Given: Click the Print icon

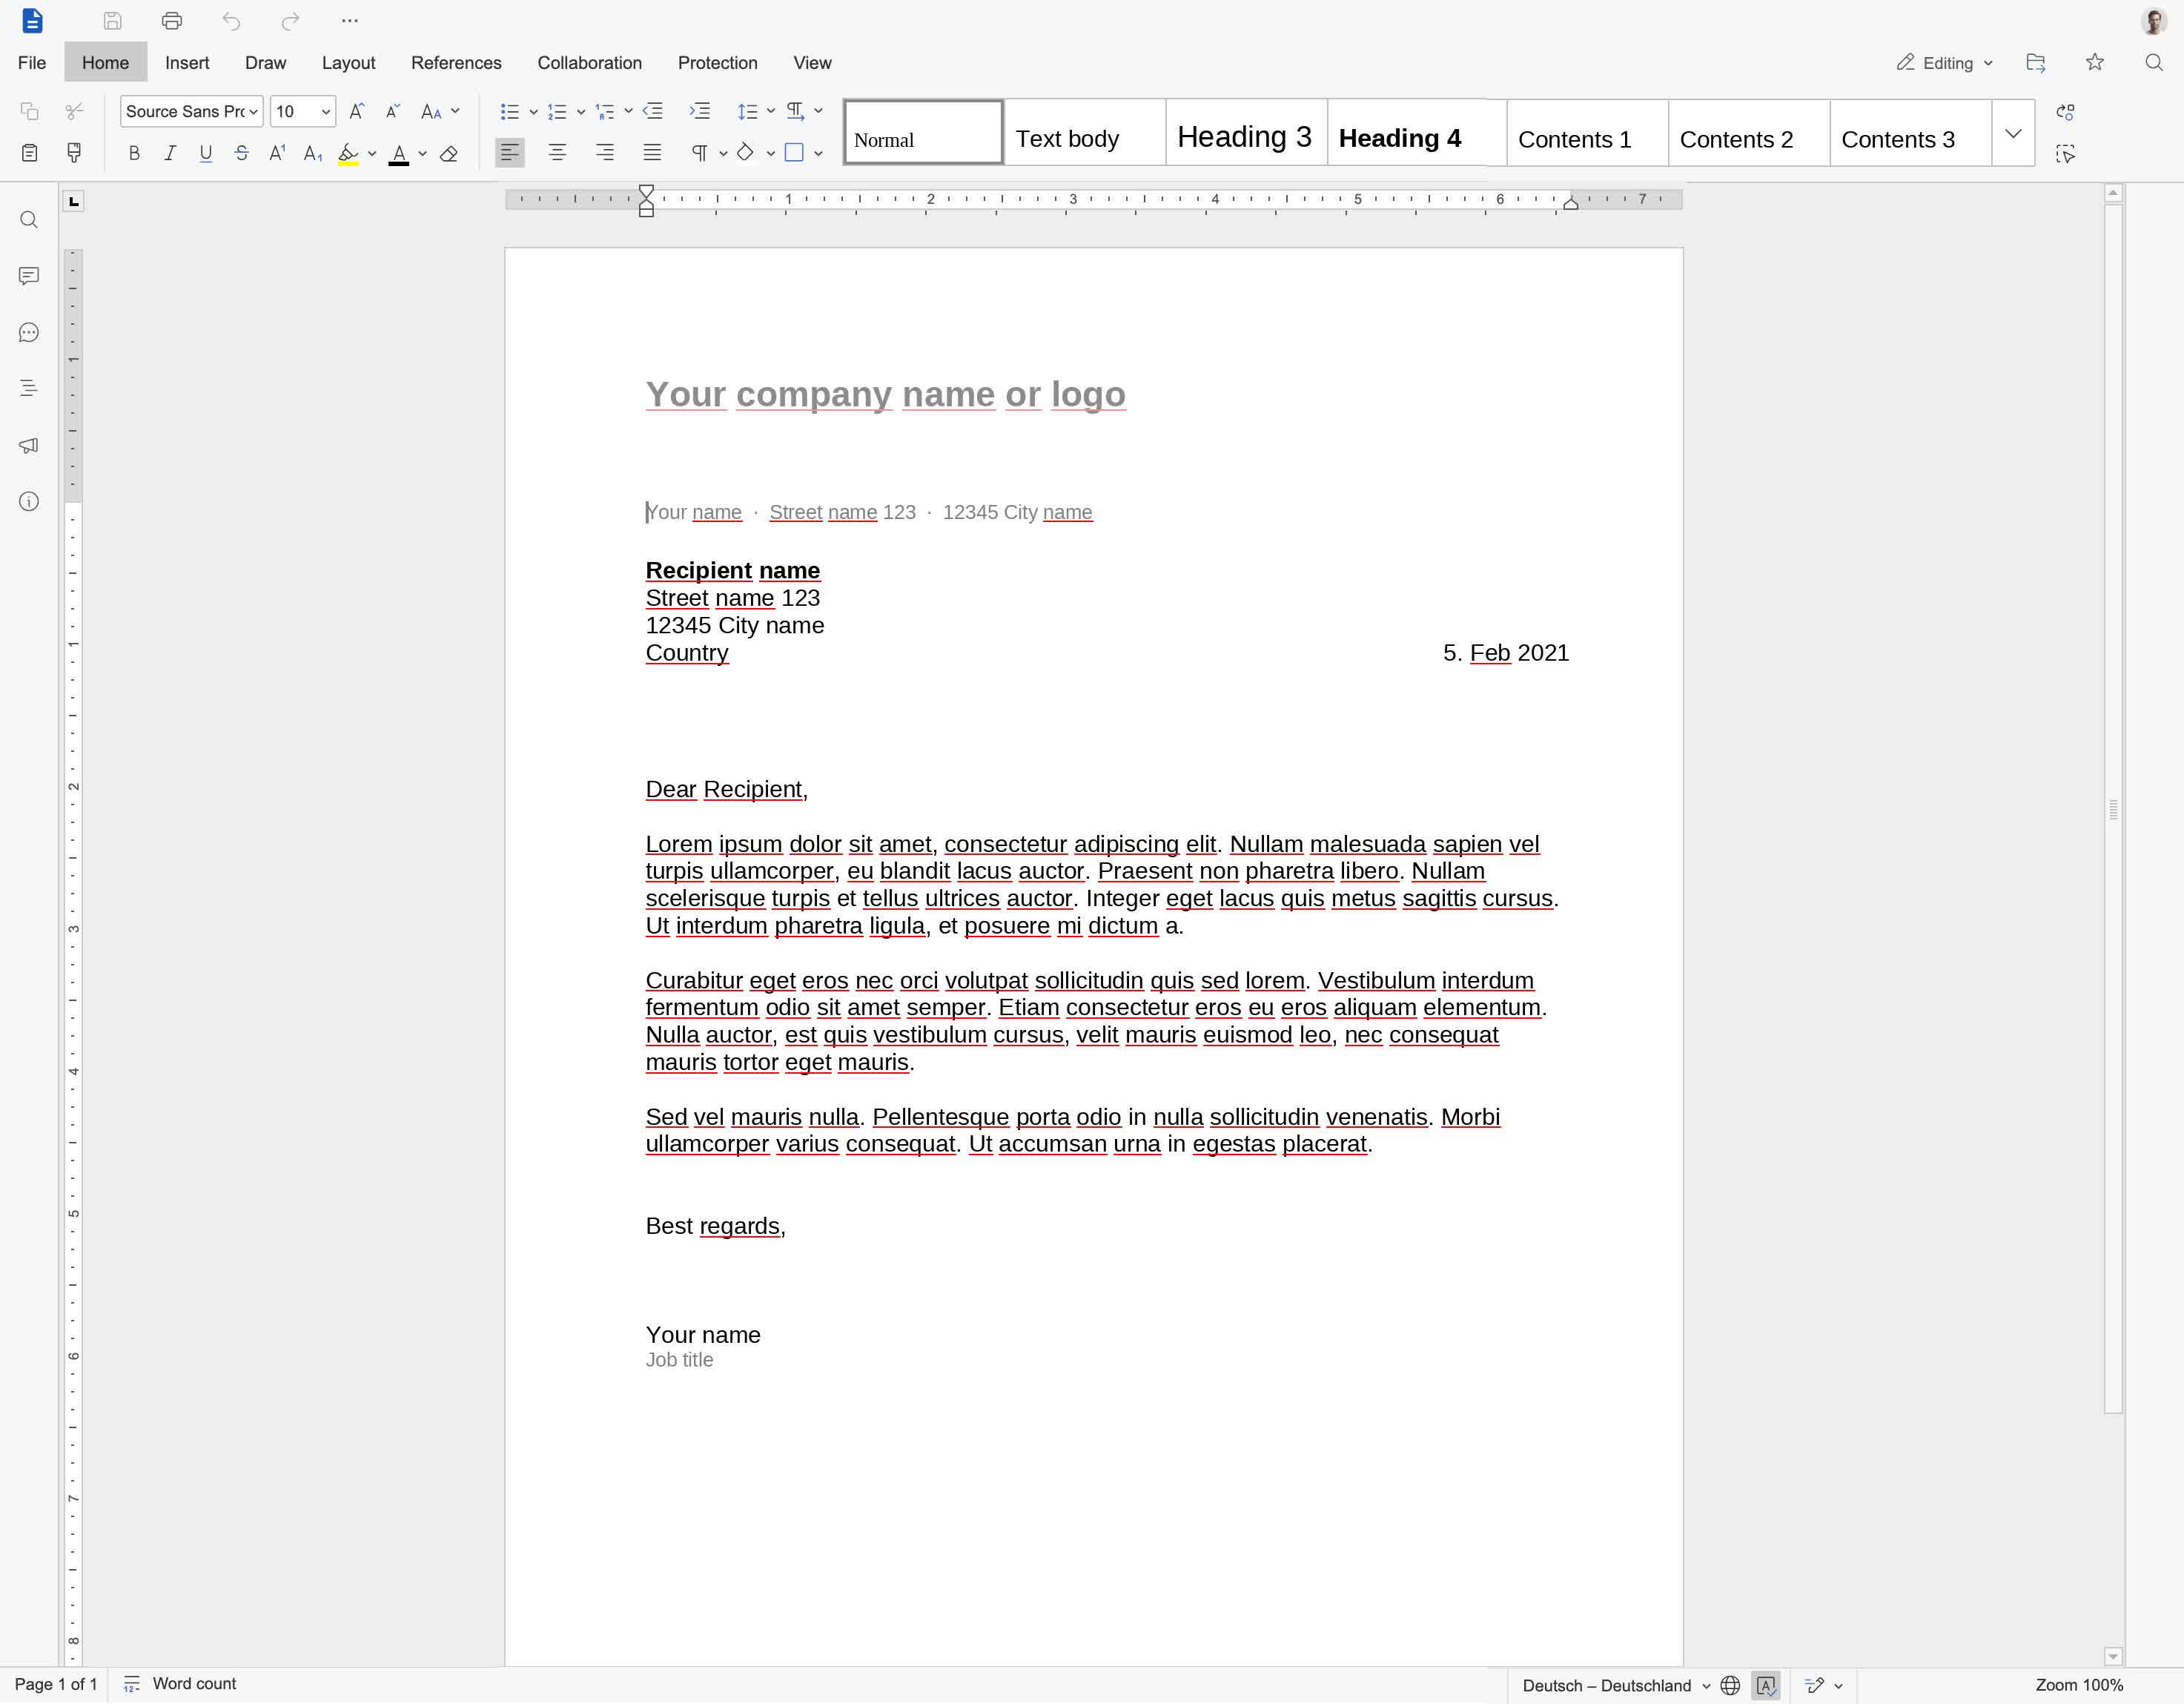Looking at the screenshot, I should [172, 20].
